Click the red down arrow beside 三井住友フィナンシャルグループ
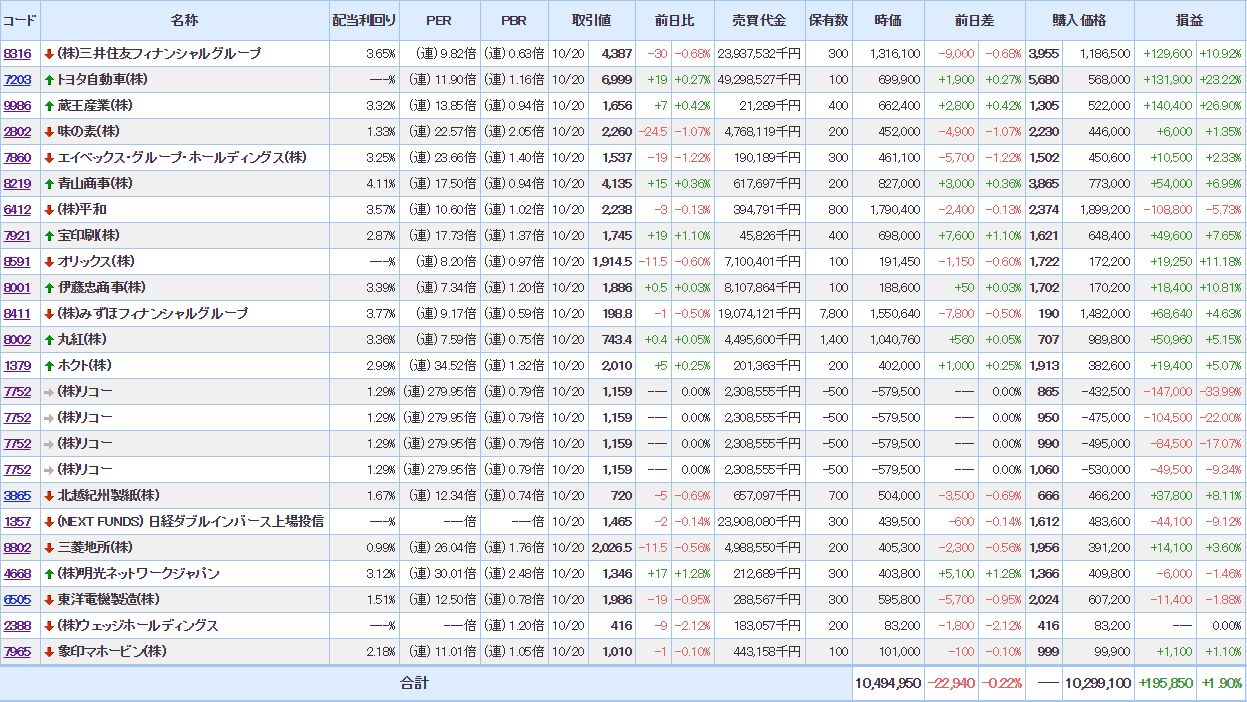The height and width of the screenshot is (702, 1247). coord(48,54)
